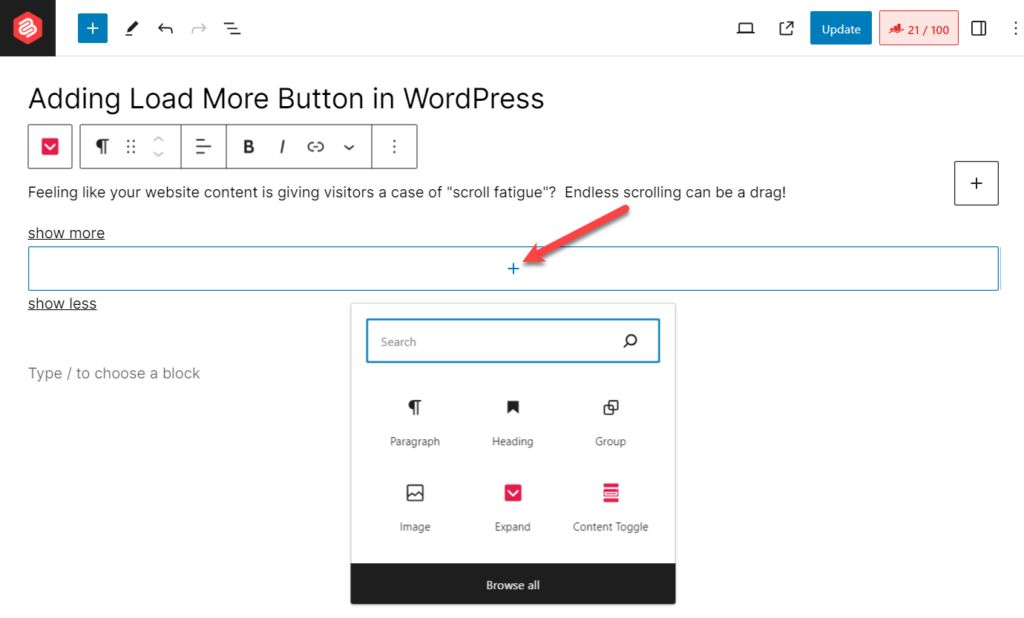Screen dimensions: 1024x618
Task: Open the block inserter with the plus icon
Action: [92, 28]
